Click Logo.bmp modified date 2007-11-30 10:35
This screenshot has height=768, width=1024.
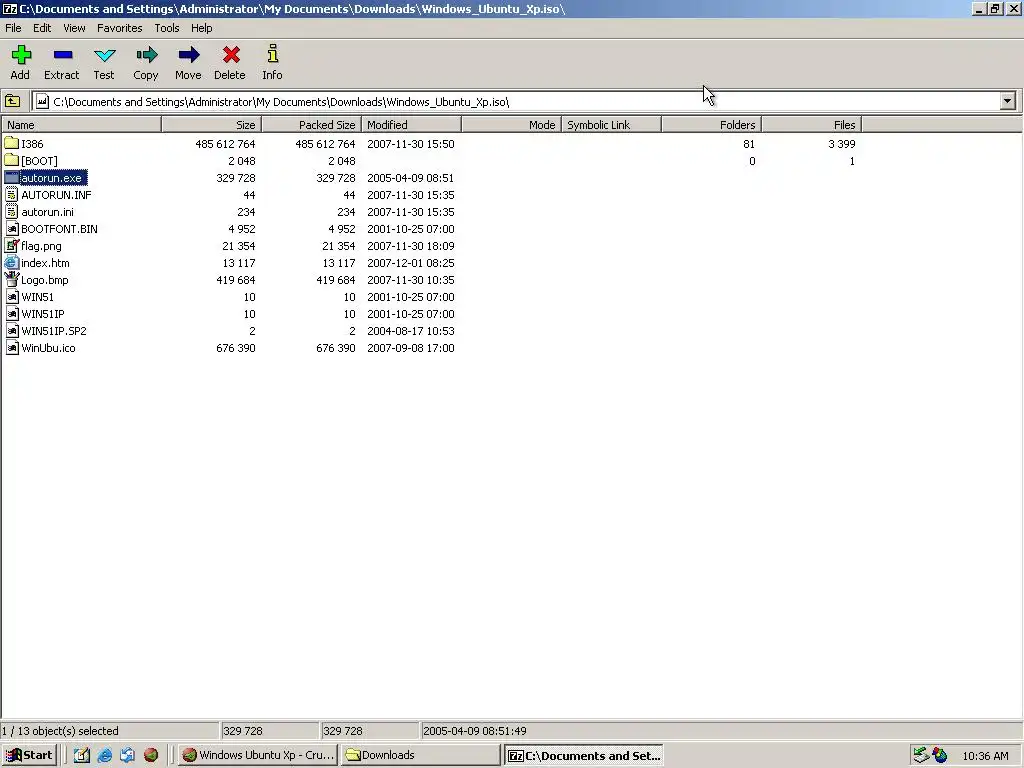pyautogui.click(x=411, y=280)
